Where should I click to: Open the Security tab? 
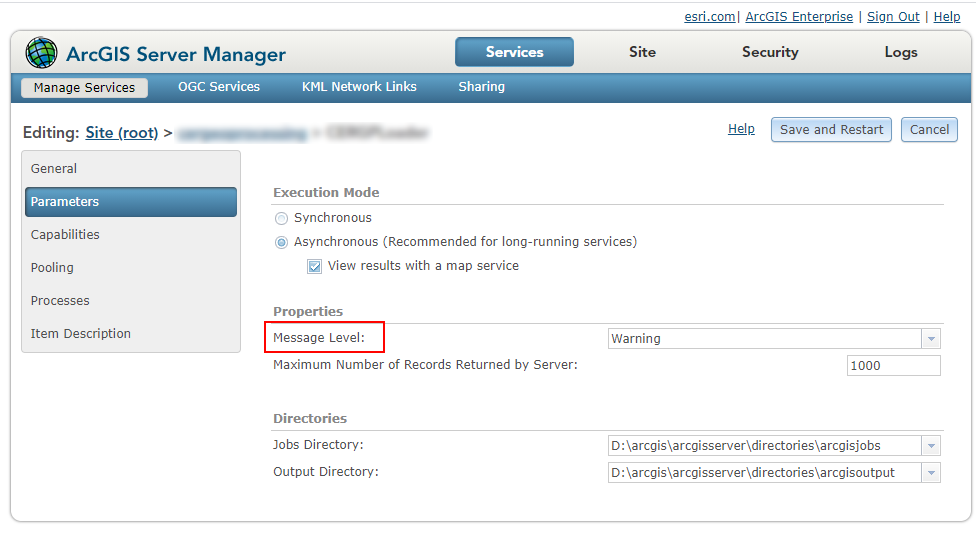tap(770, 52)
